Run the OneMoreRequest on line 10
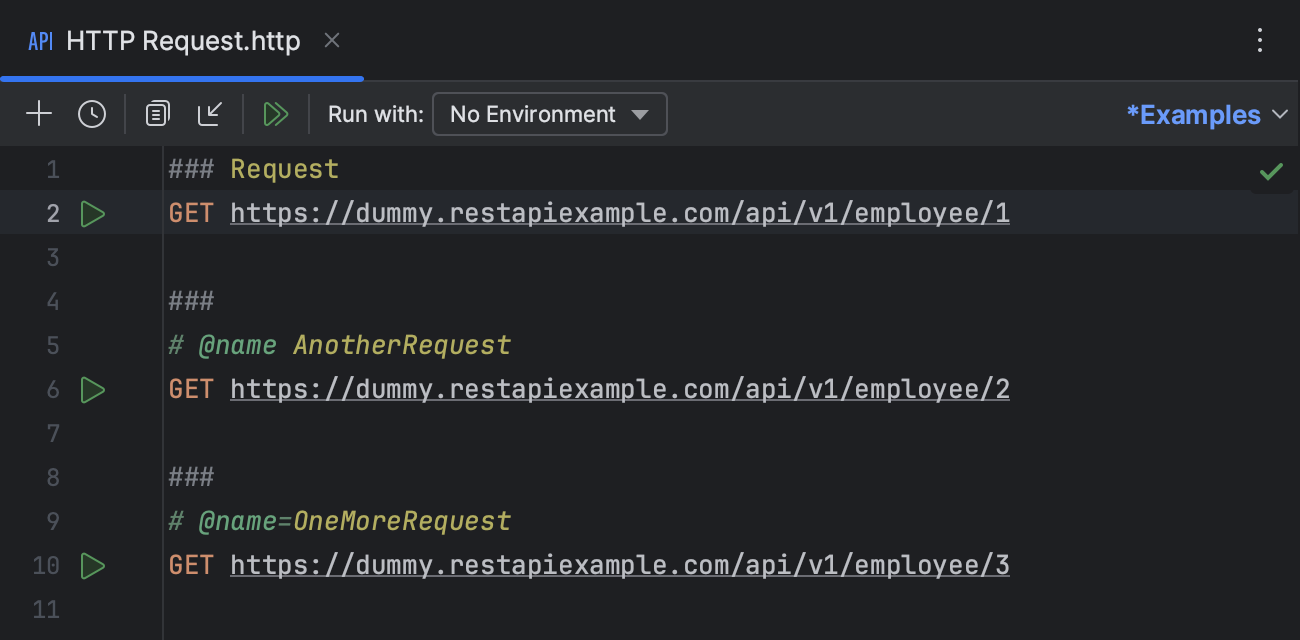Image resolution: width=1300 pixels, height=640 pixels. tap(92, 565)
